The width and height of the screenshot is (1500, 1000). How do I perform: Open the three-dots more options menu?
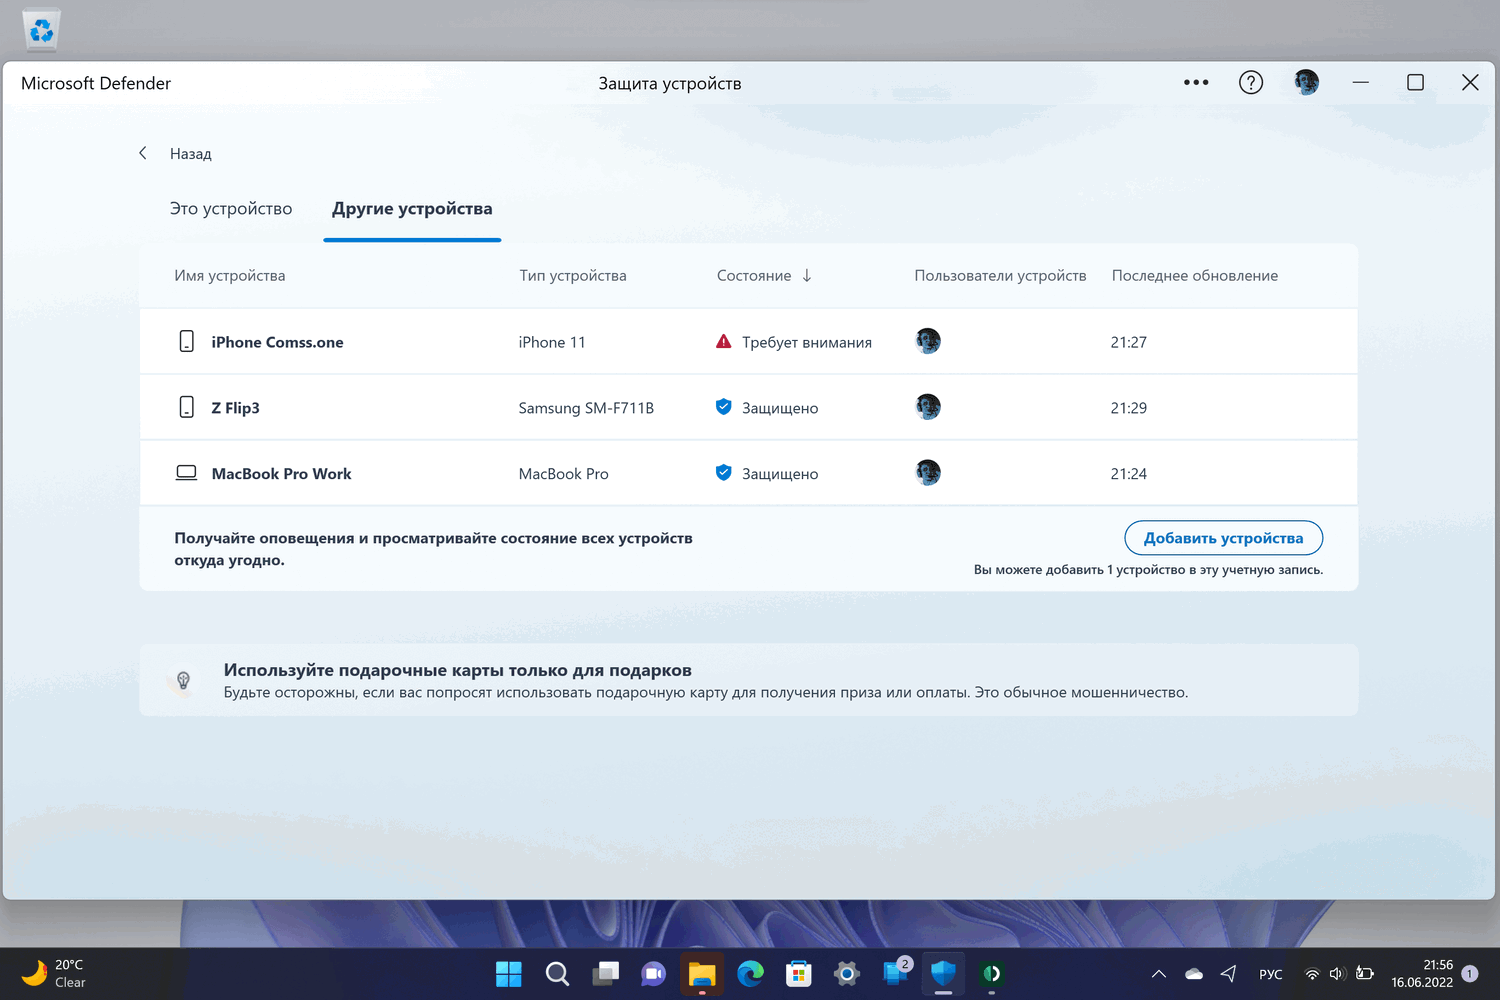[x=1196, y=83]
